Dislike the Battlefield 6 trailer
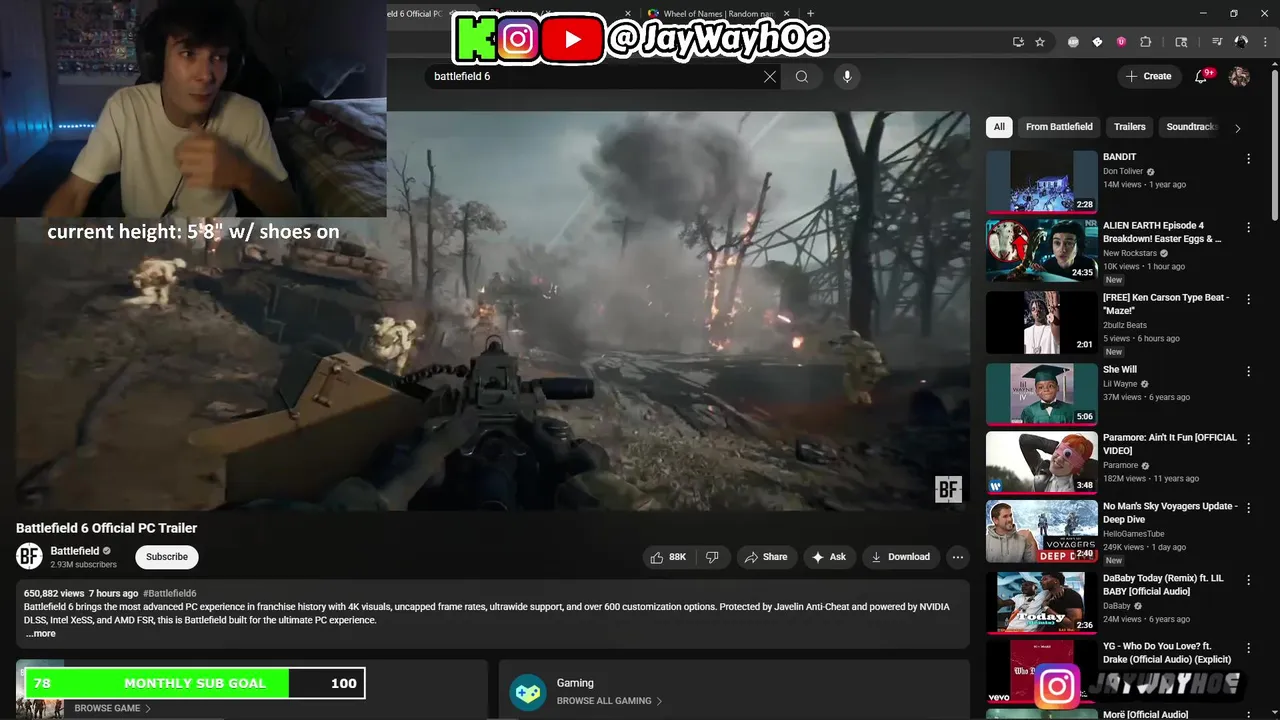 [x=712, y=557]
